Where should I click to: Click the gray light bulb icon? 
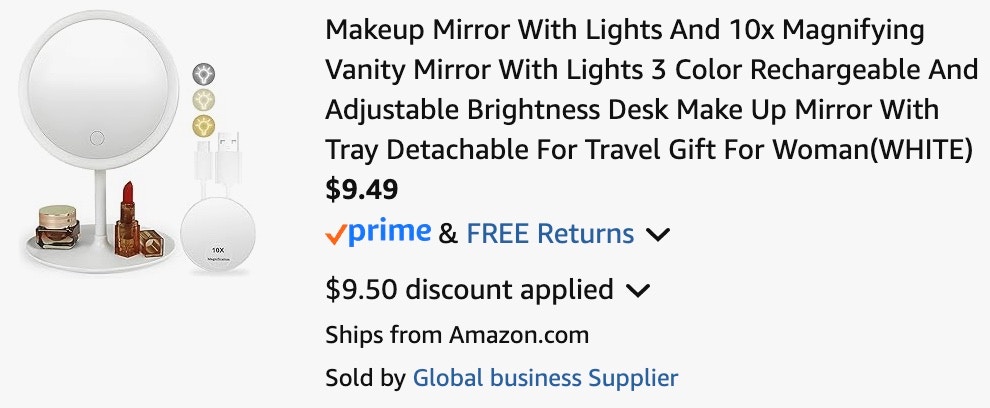pos(205,74)
